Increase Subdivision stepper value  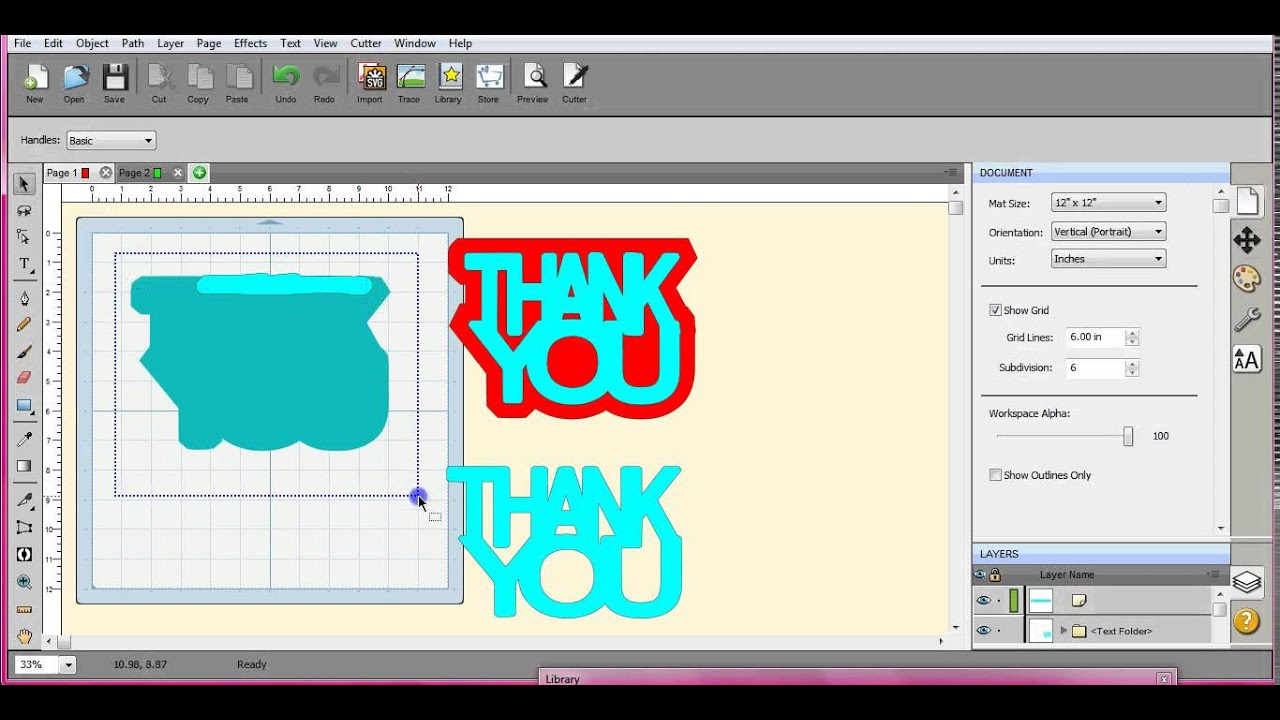pyautogui.click(x=1132, y=363)
